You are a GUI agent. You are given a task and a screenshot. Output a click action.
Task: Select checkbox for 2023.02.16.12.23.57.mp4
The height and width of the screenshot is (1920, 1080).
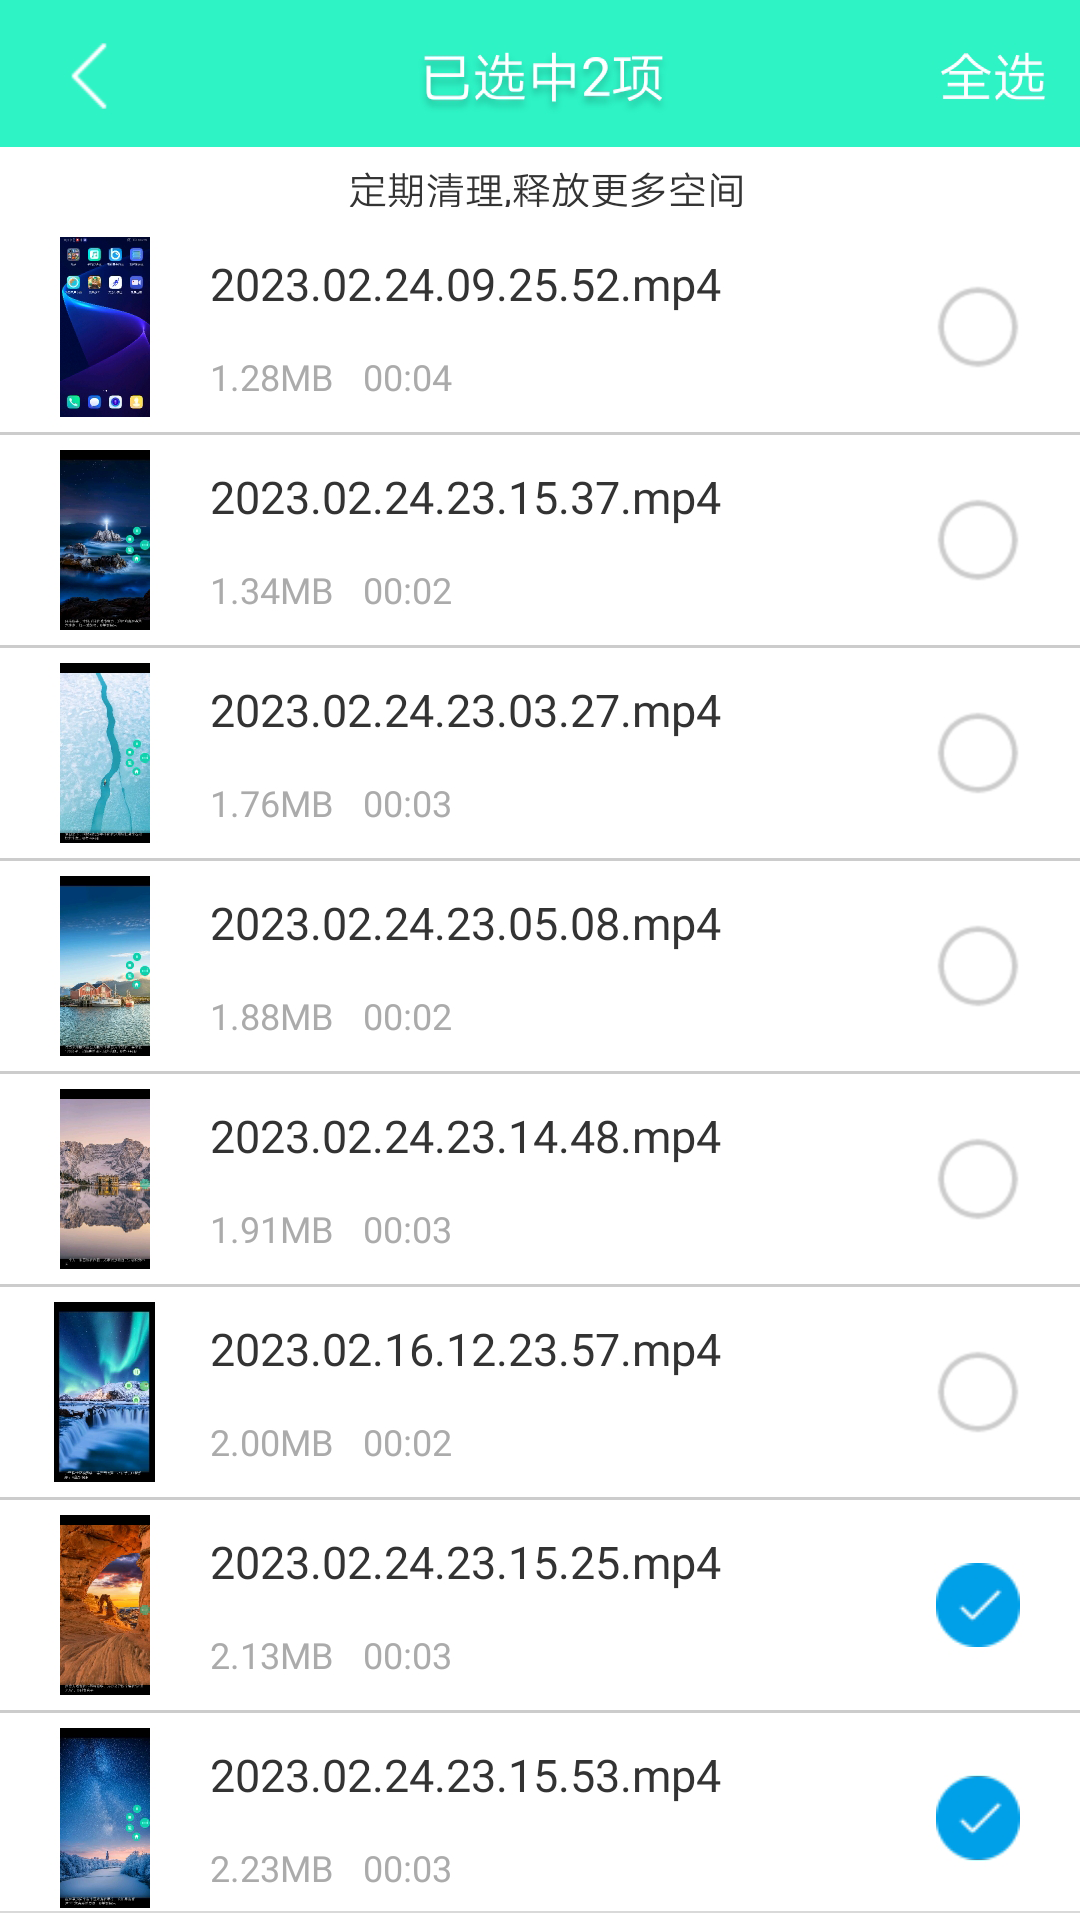[978, 1392]
